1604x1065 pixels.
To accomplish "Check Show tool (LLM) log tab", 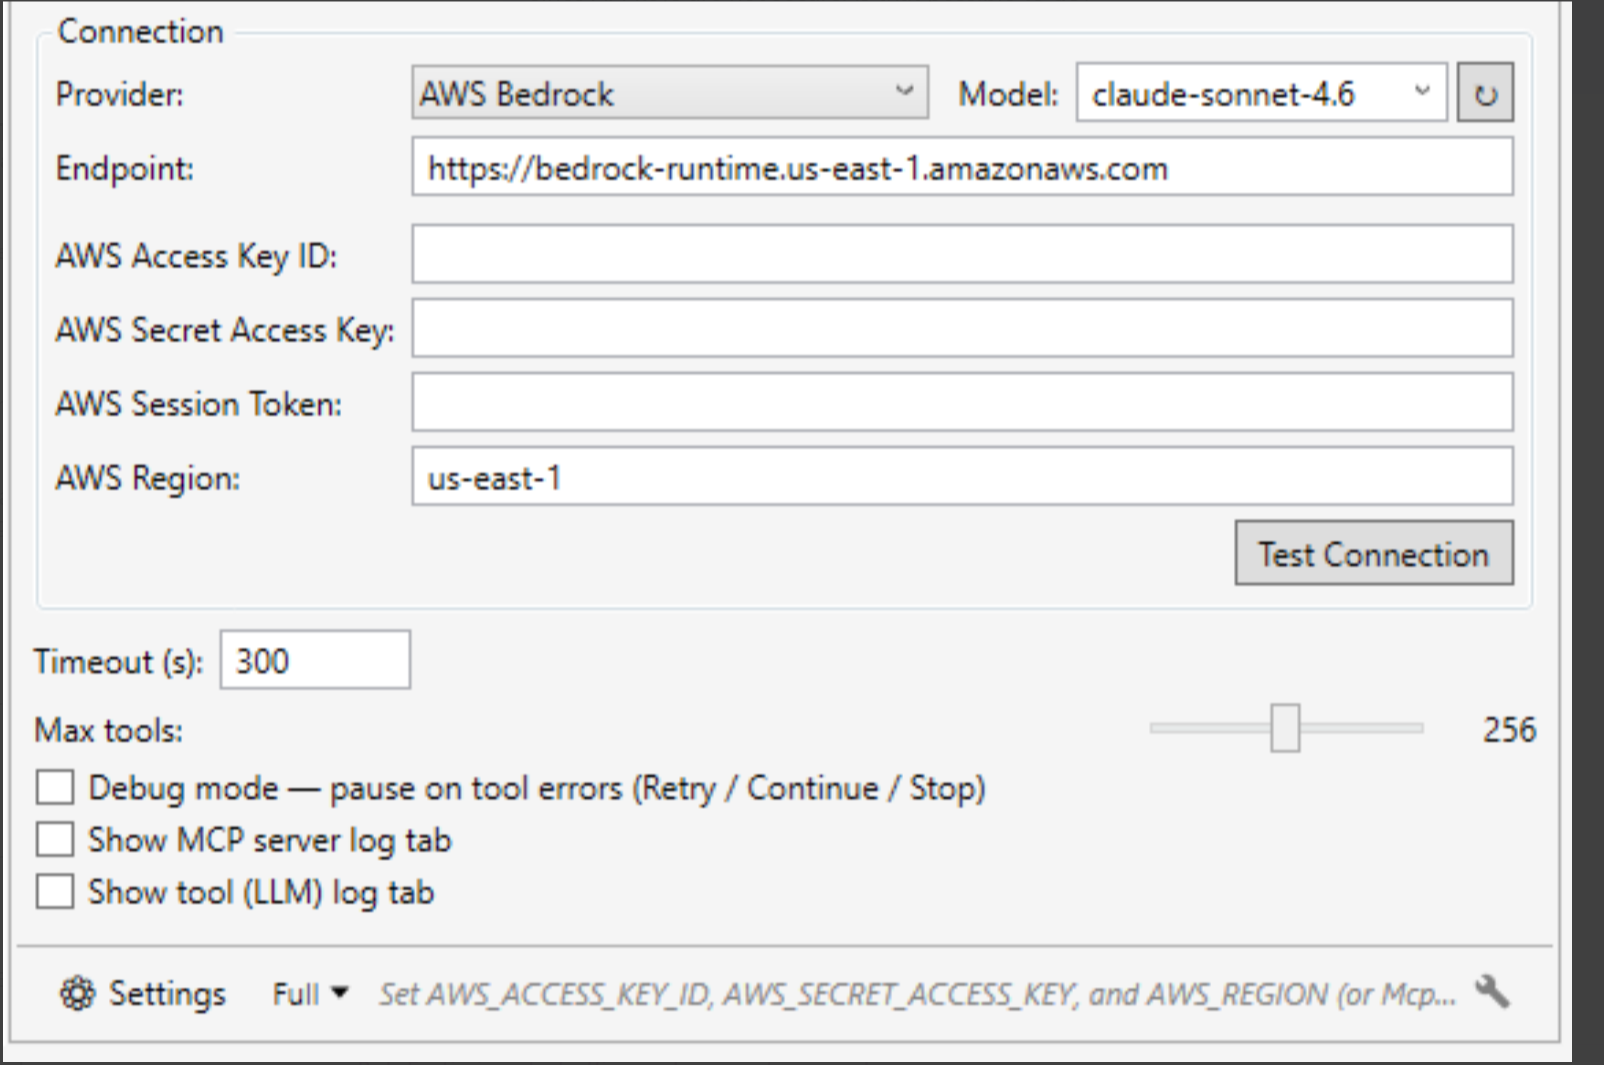I will (55, 891).
